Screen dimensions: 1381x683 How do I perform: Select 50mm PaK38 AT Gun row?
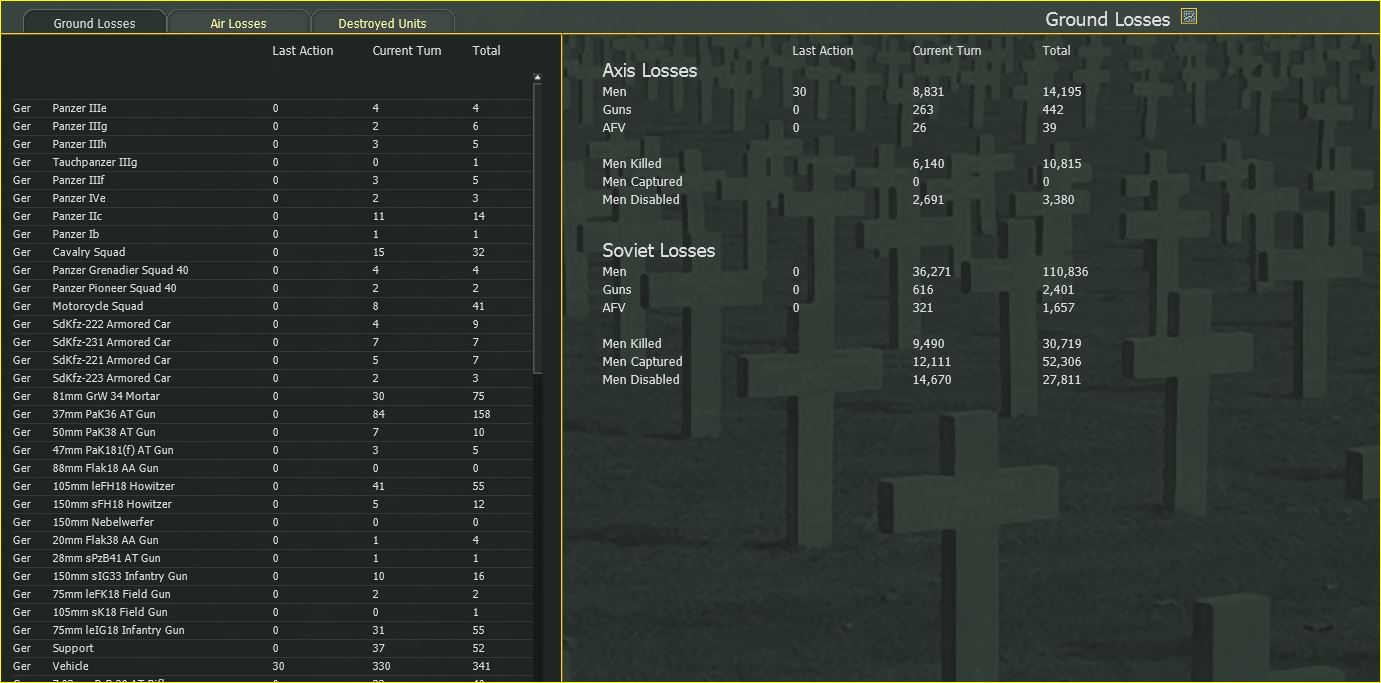tap(270, 432)
